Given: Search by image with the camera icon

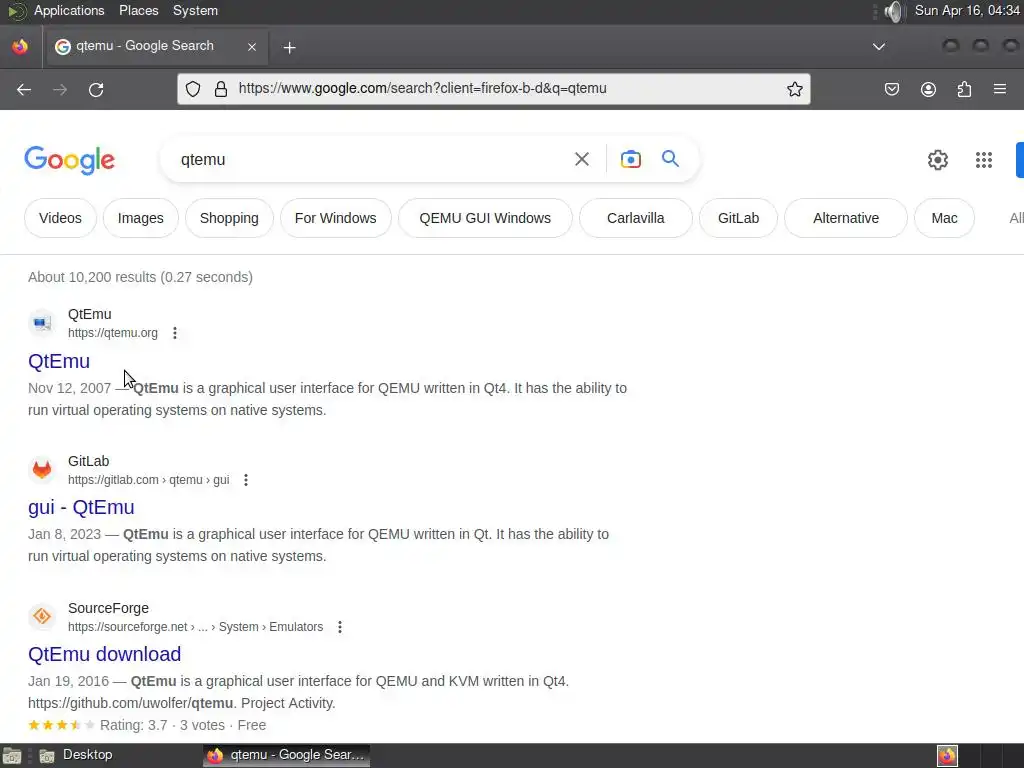Looking at the screenshot, I should click(630, 159).
